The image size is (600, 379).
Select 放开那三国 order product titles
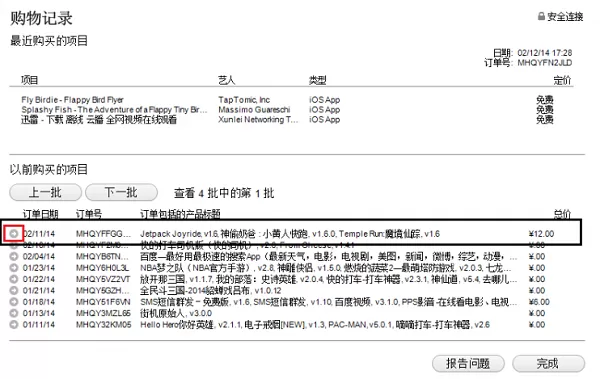click(x=328, y=279)
